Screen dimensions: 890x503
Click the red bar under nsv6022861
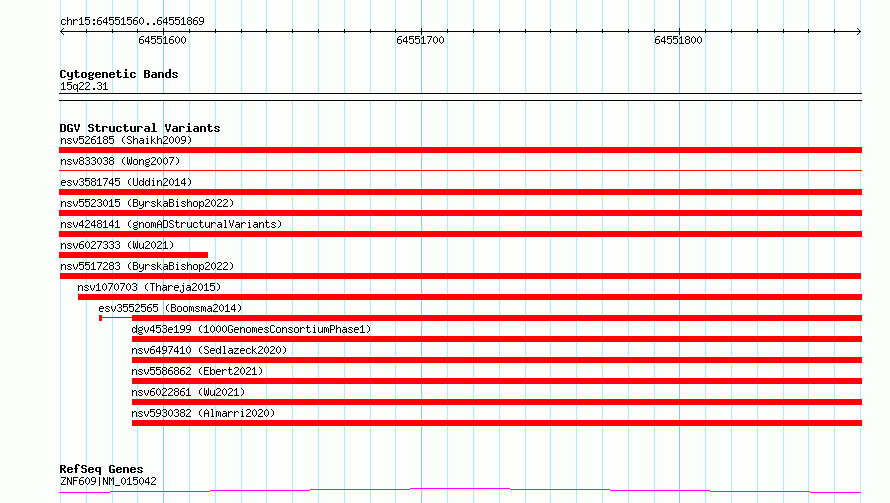coord(497,402)
